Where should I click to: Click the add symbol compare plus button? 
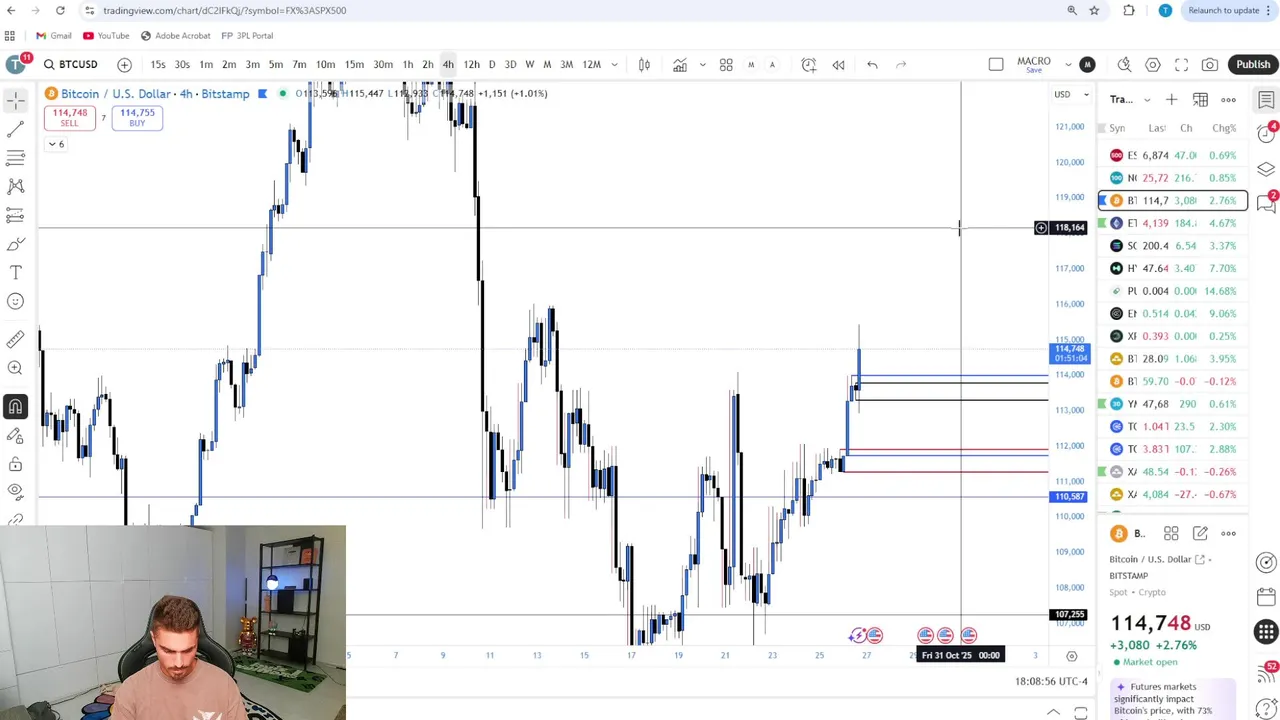click(124, 65)
